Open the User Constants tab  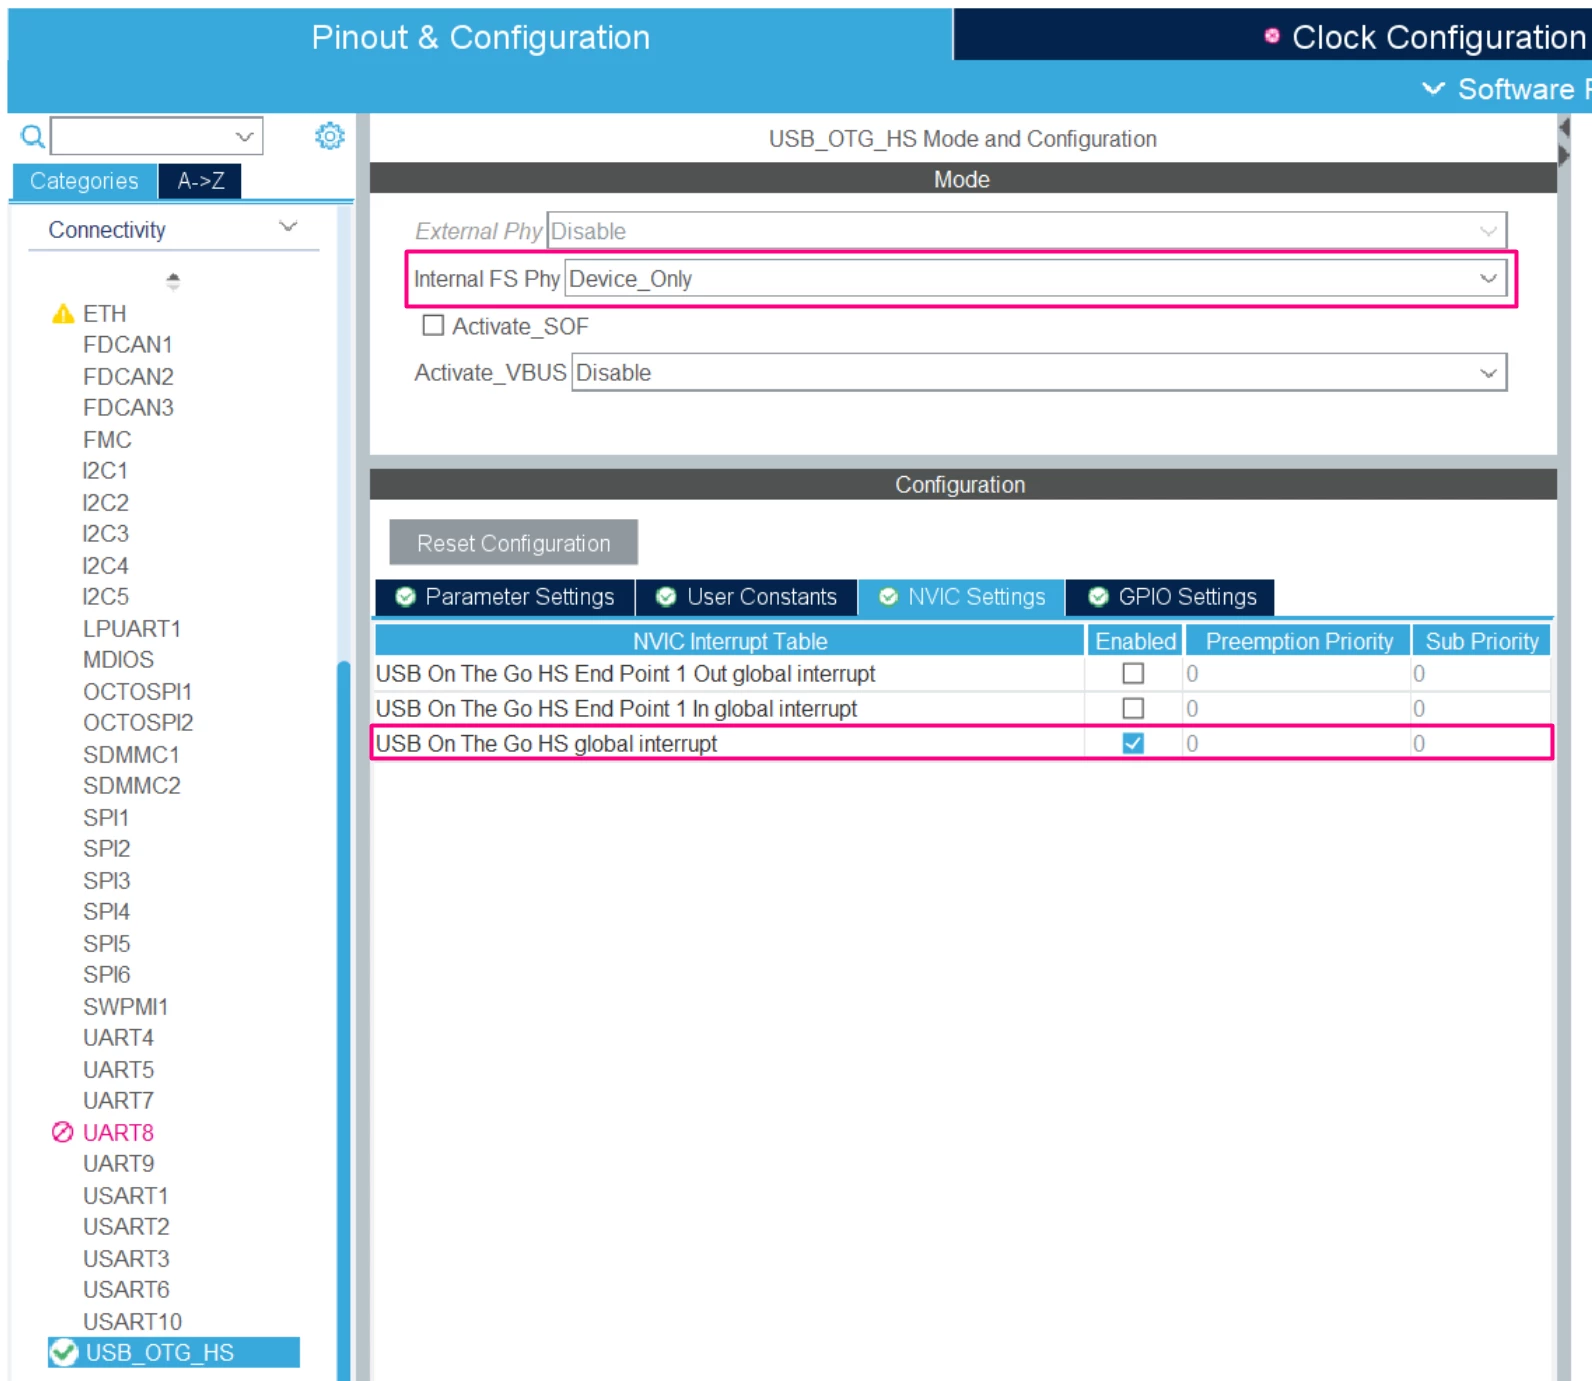click(x=747, y=597)
